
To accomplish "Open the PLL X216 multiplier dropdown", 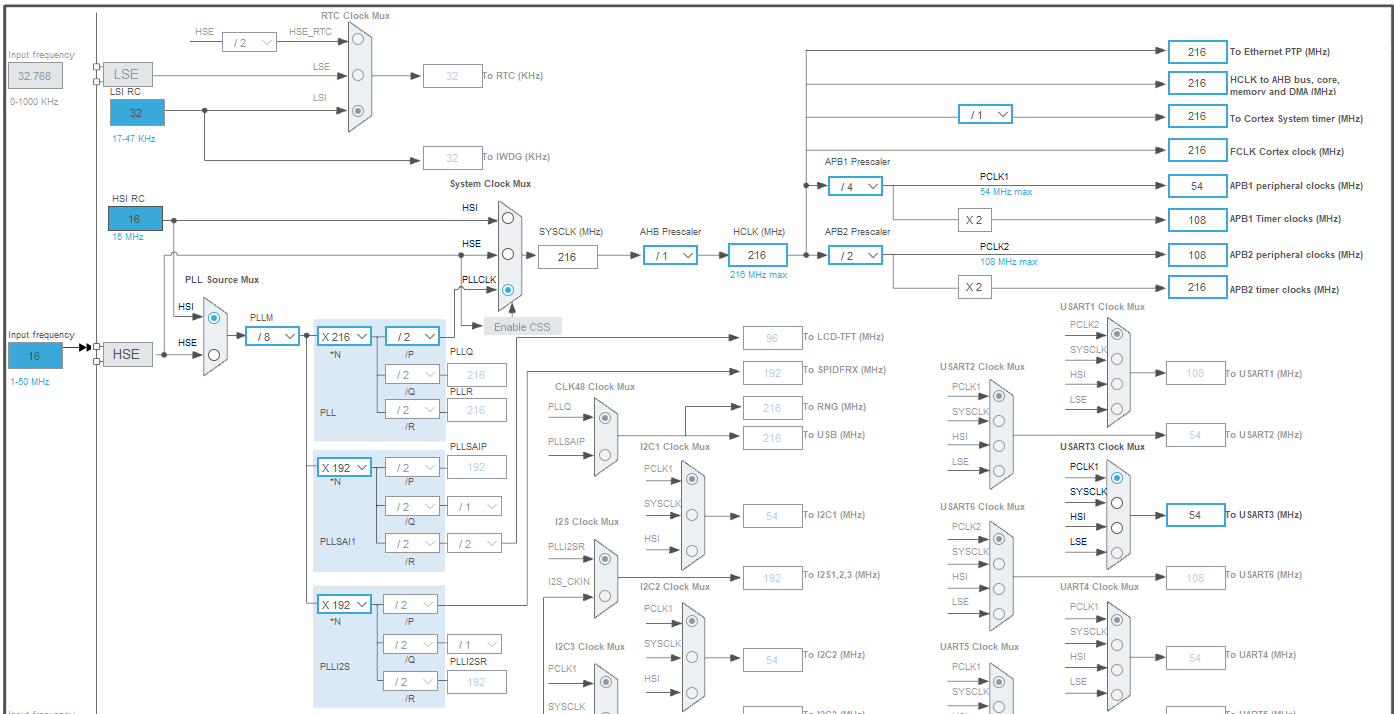I will pos(342,336).
